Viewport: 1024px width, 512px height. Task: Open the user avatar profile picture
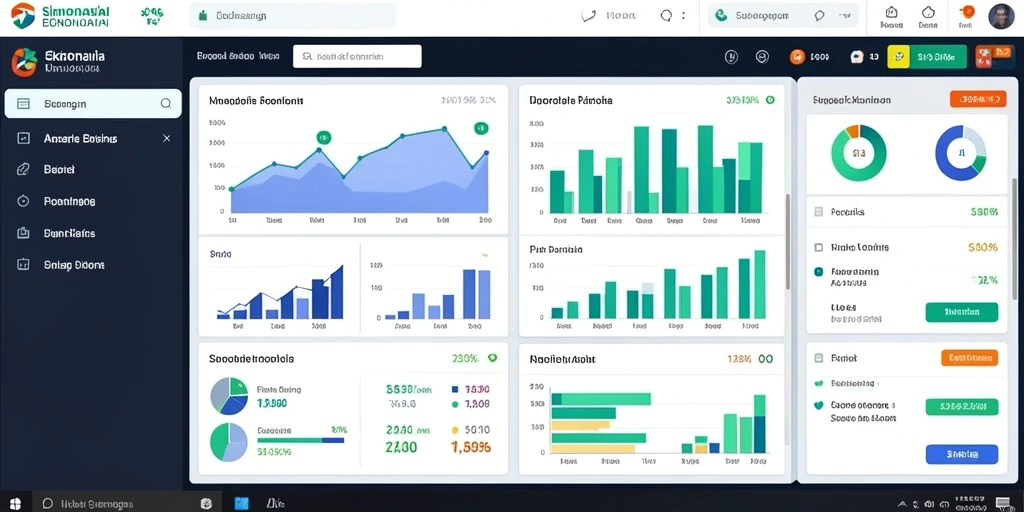click(x=1000, y=16)
